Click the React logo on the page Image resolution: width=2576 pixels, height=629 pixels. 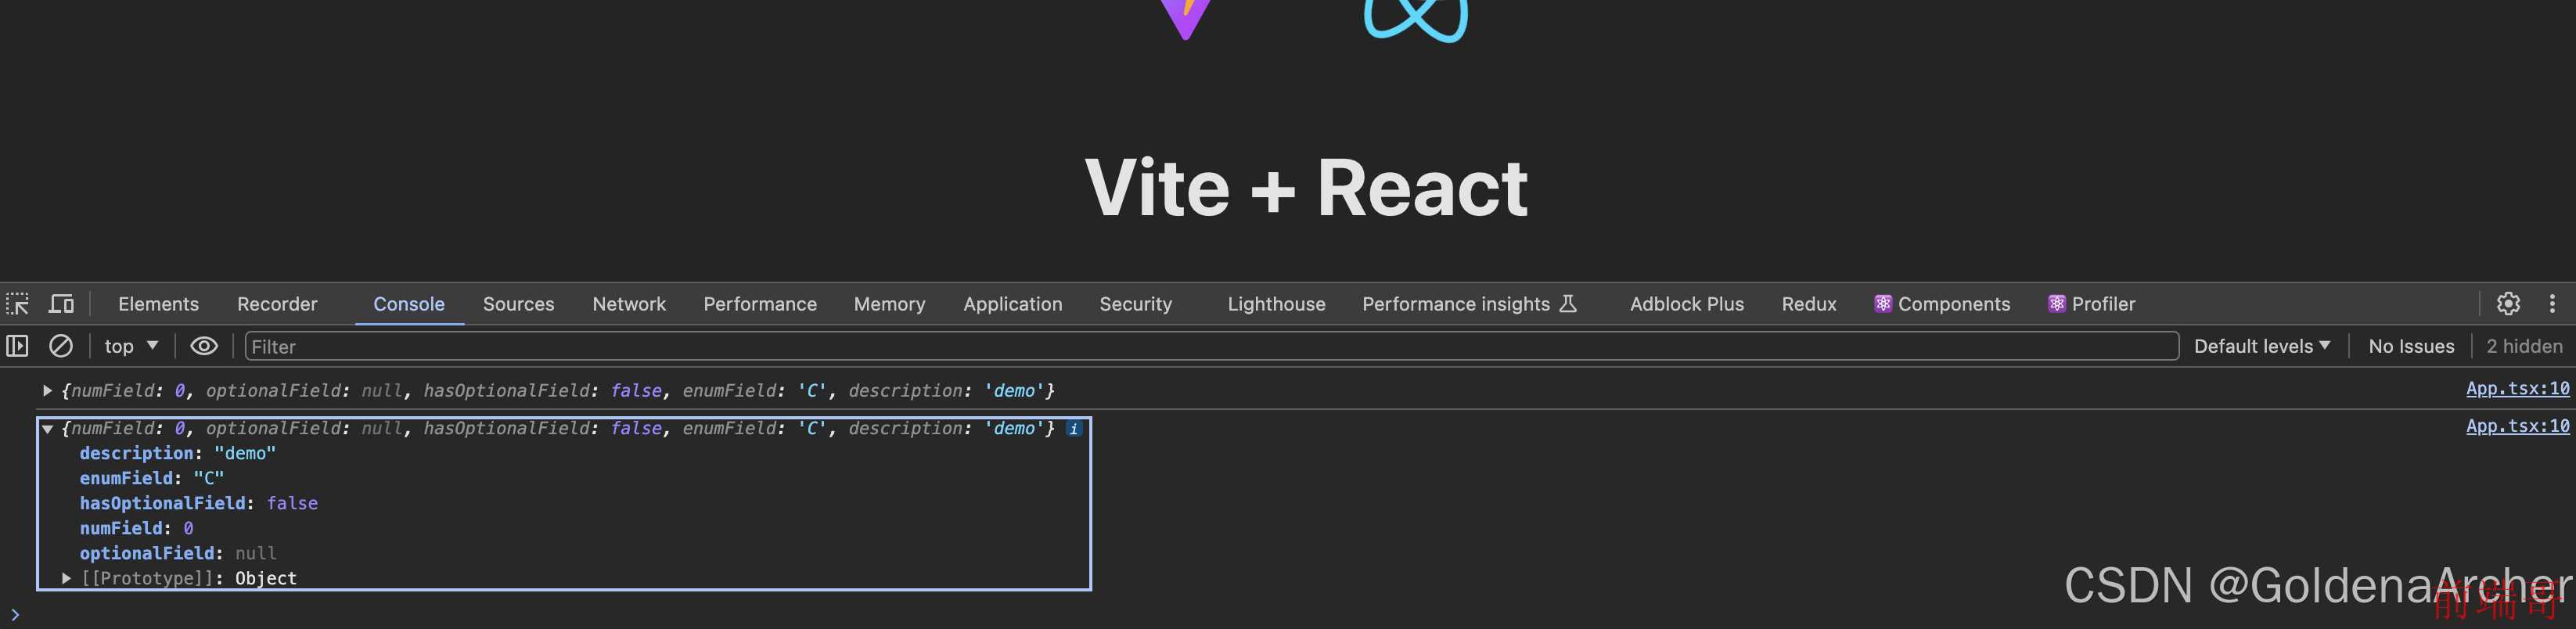tap(1416, 20)
